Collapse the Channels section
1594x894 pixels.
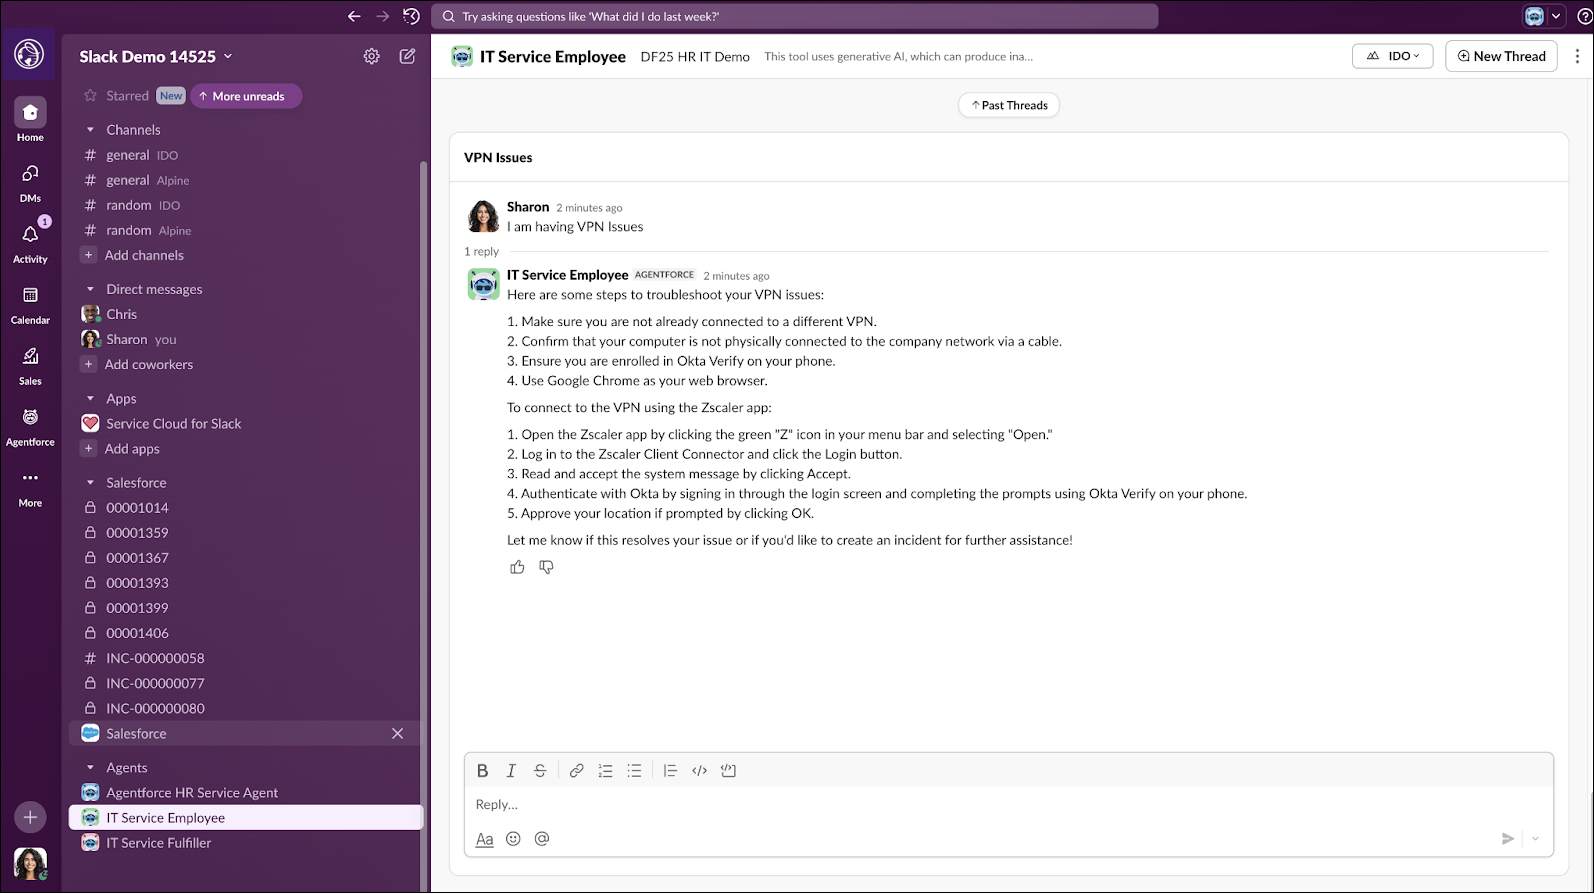[x=90, y=130]
